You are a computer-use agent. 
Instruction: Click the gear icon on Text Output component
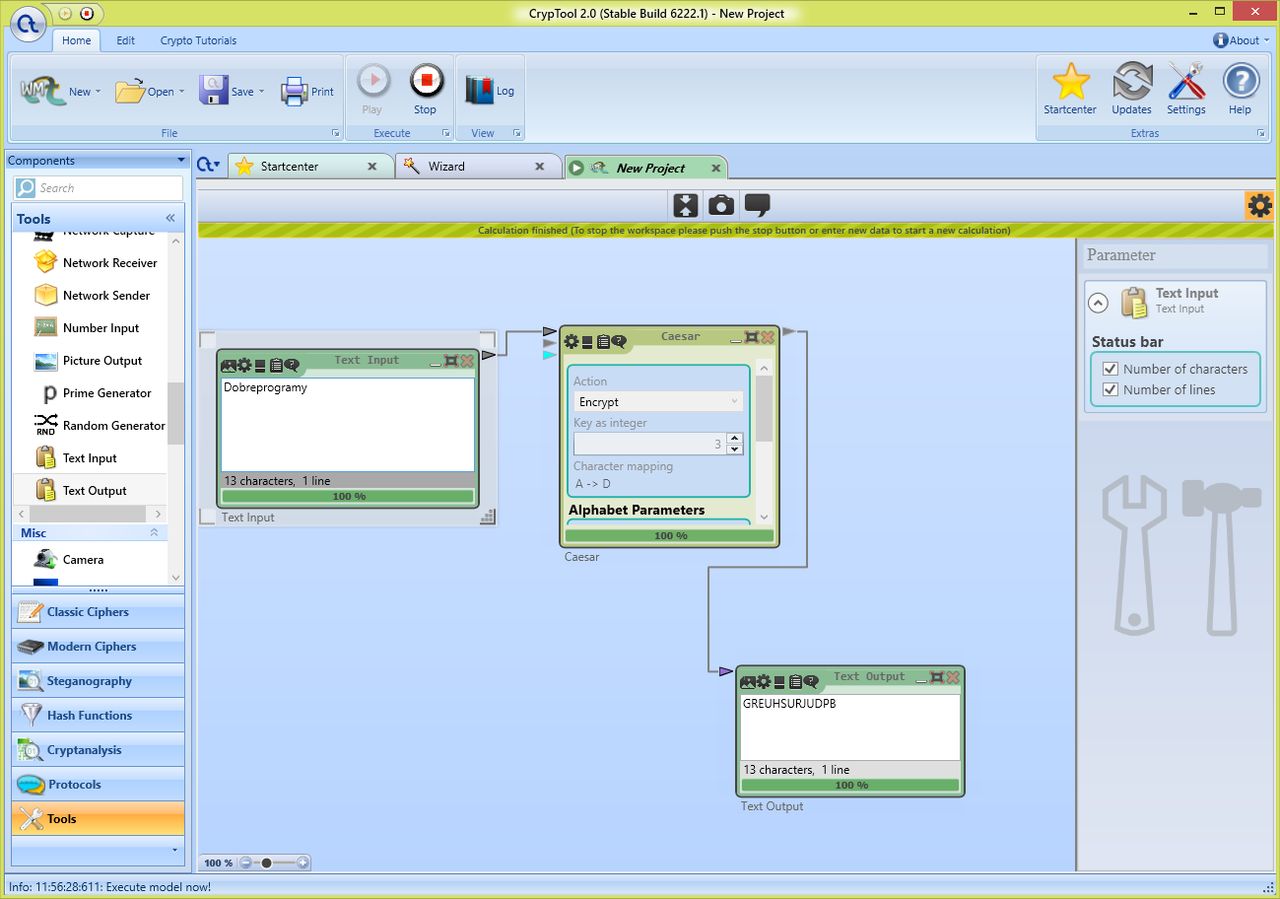coord(763,681)
